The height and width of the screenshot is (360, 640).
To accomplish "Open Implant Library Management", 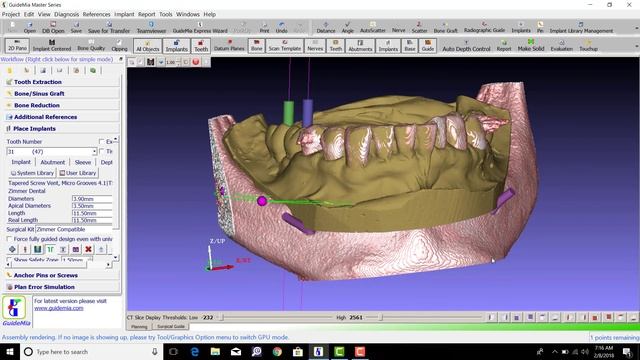I will coord(581,27).
